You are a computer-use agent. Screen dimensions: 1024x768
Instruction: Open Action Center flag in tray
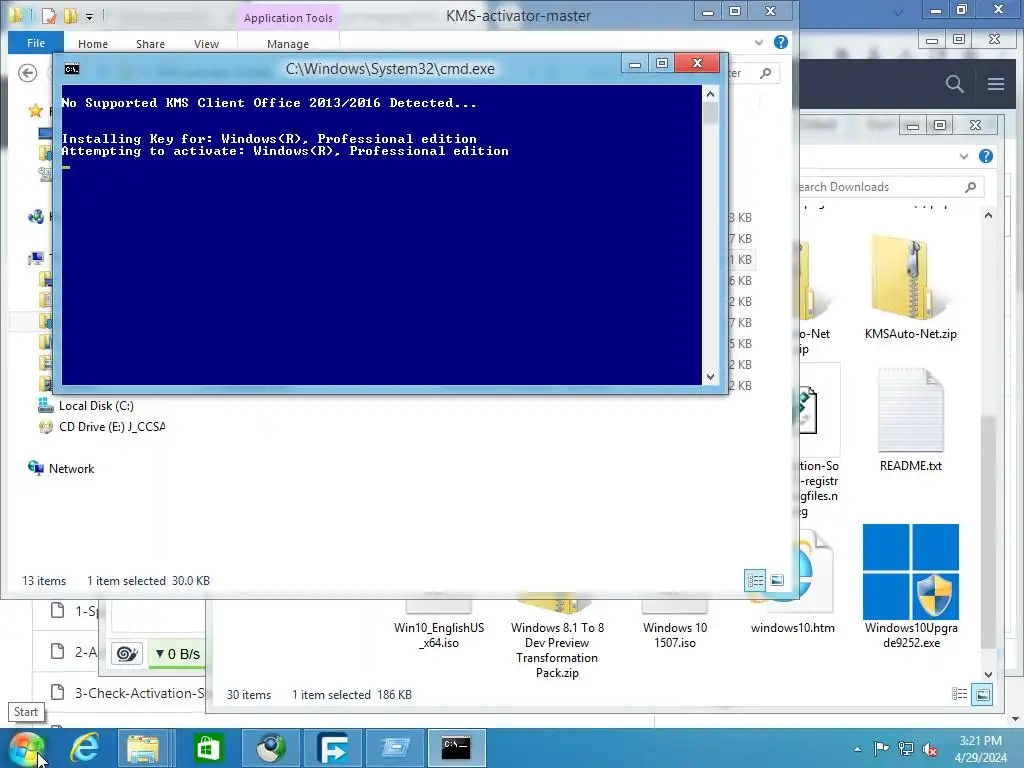click(881, 748)
